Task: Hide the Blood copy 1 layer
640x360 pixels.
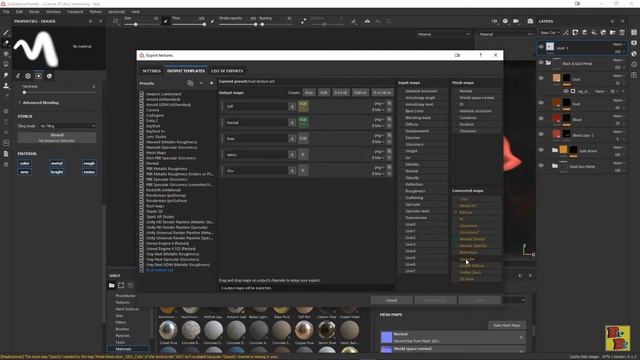Action: pos(541,134)
